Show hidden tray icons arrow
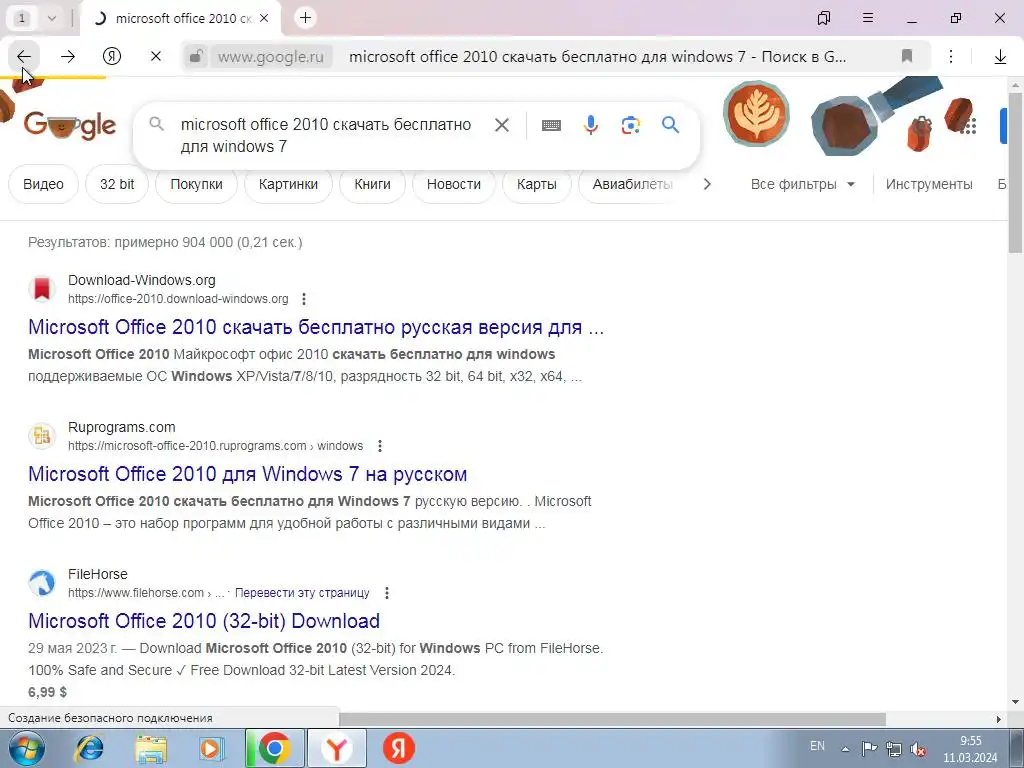 point(845,749)
